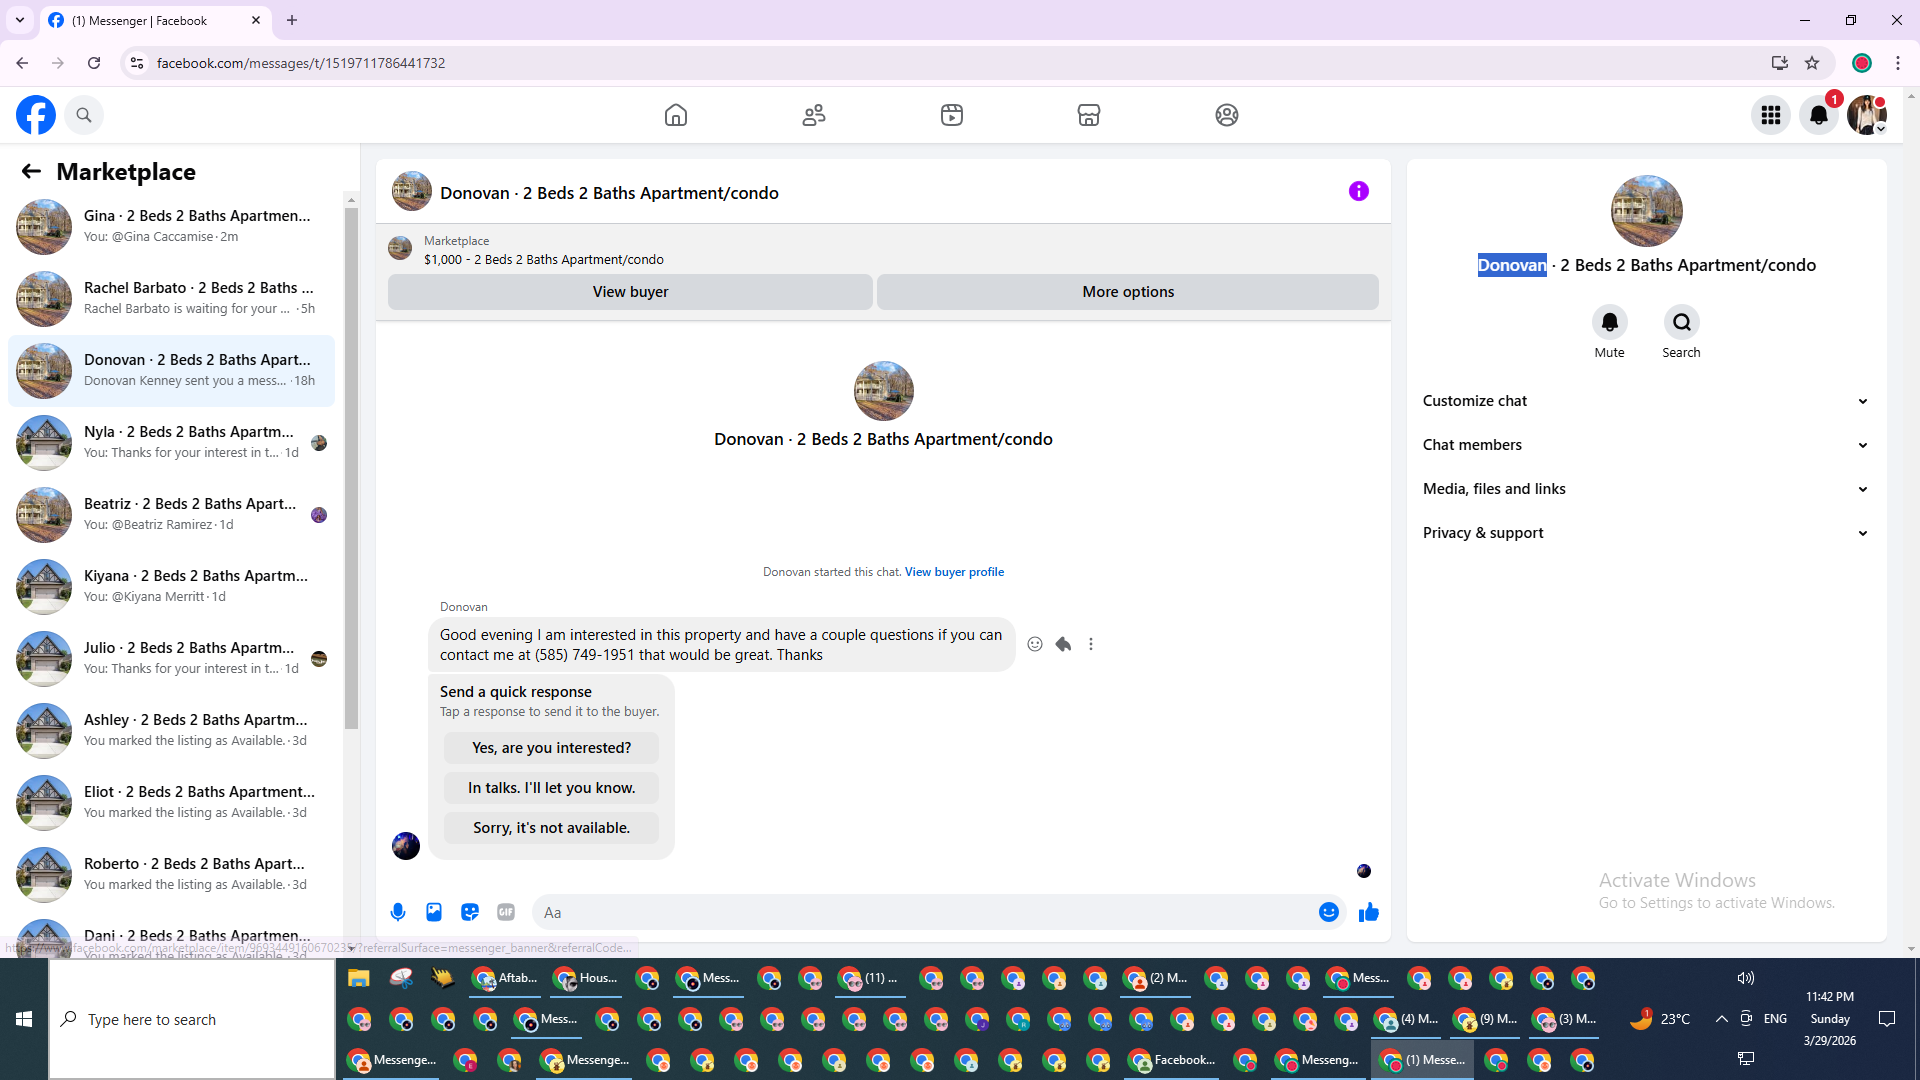Open the Friends icon in top navigation

pos(814,115)
